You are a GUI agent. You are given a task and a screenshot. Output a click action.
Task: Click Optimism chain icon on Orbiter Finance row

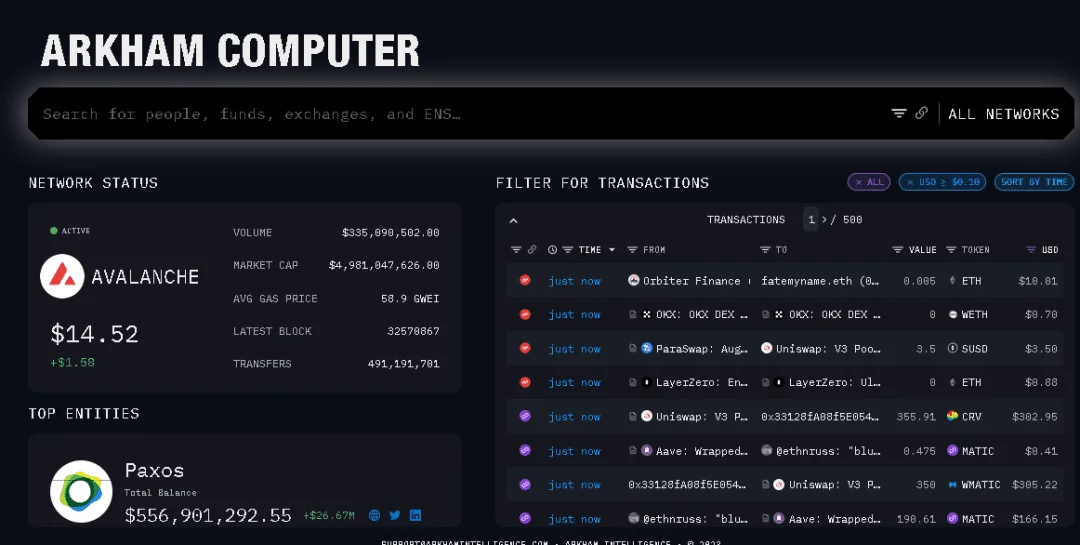(525, 280)
